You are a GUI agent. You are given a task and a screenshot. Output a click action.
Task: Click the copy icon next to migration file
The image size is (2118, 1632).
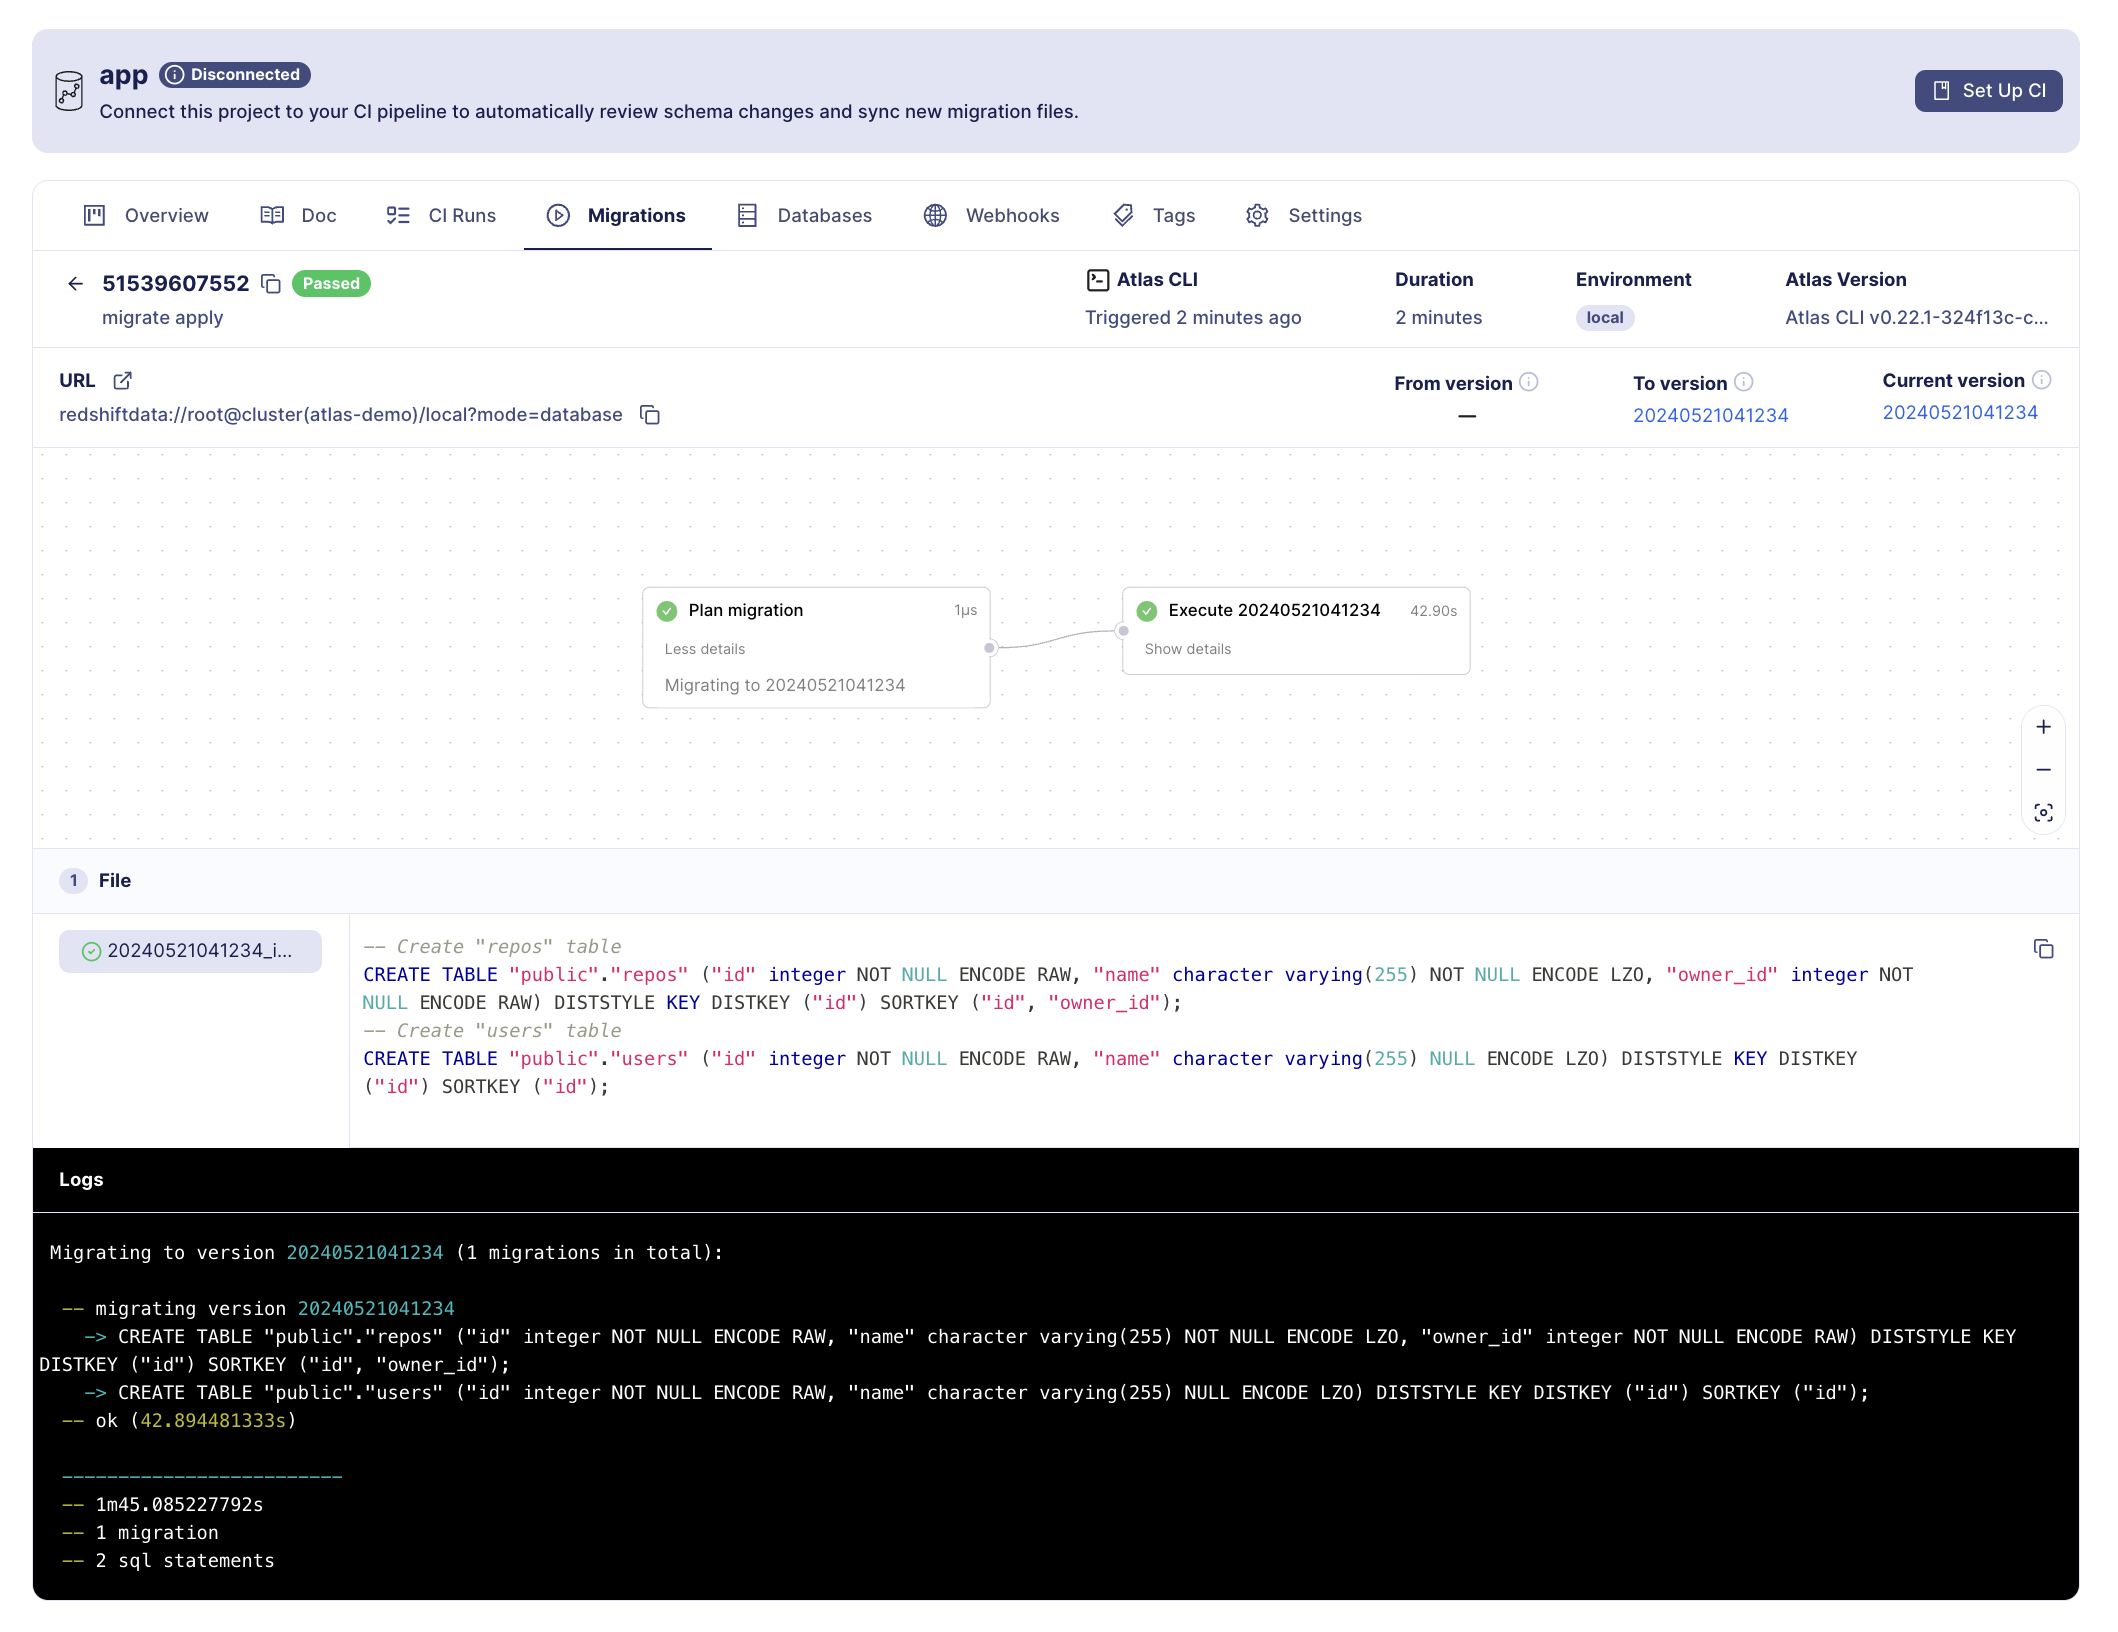click(x=2043, y=950)
